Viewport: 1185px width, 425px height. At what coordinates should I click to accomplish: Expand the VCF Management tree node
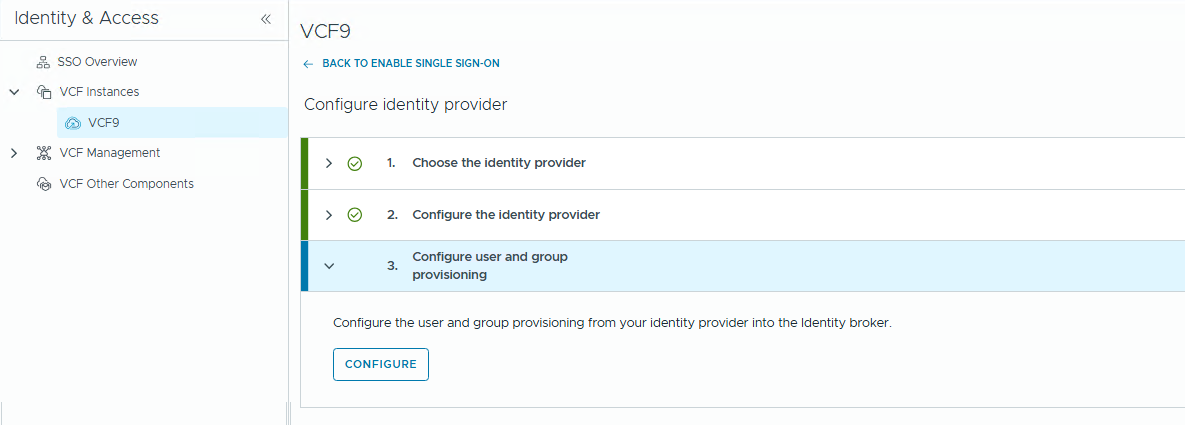[14, 153]
